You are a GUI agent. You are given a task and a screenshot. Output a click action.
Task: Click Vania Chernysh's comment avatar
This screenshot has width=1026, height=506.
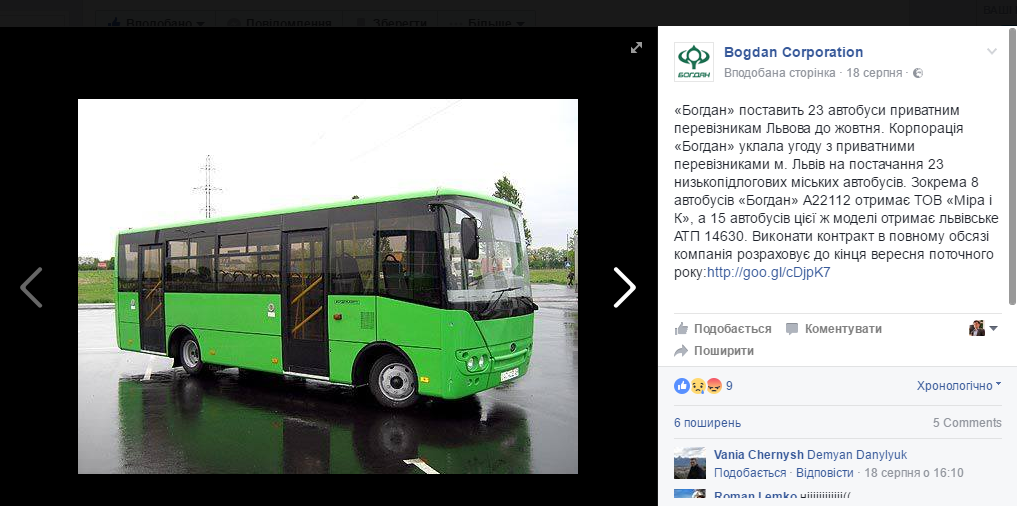pos(690,463)
